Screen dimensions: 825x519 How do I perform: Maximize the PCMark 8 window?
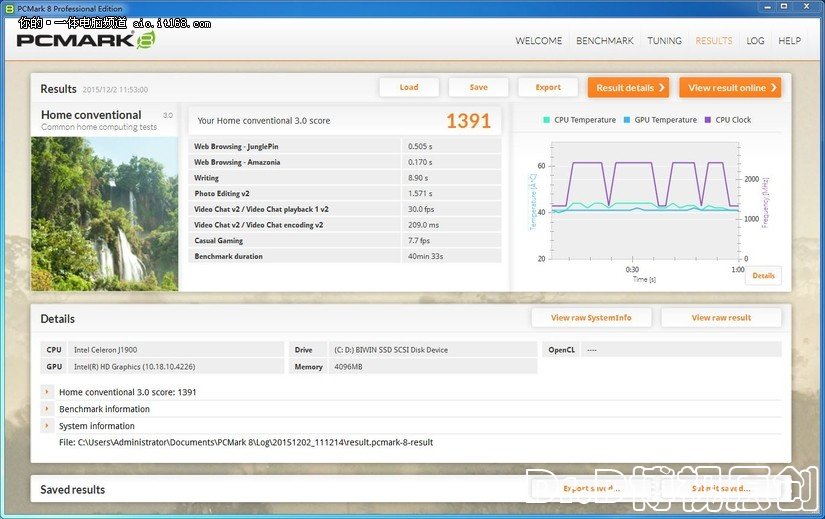tap(784, 7)
